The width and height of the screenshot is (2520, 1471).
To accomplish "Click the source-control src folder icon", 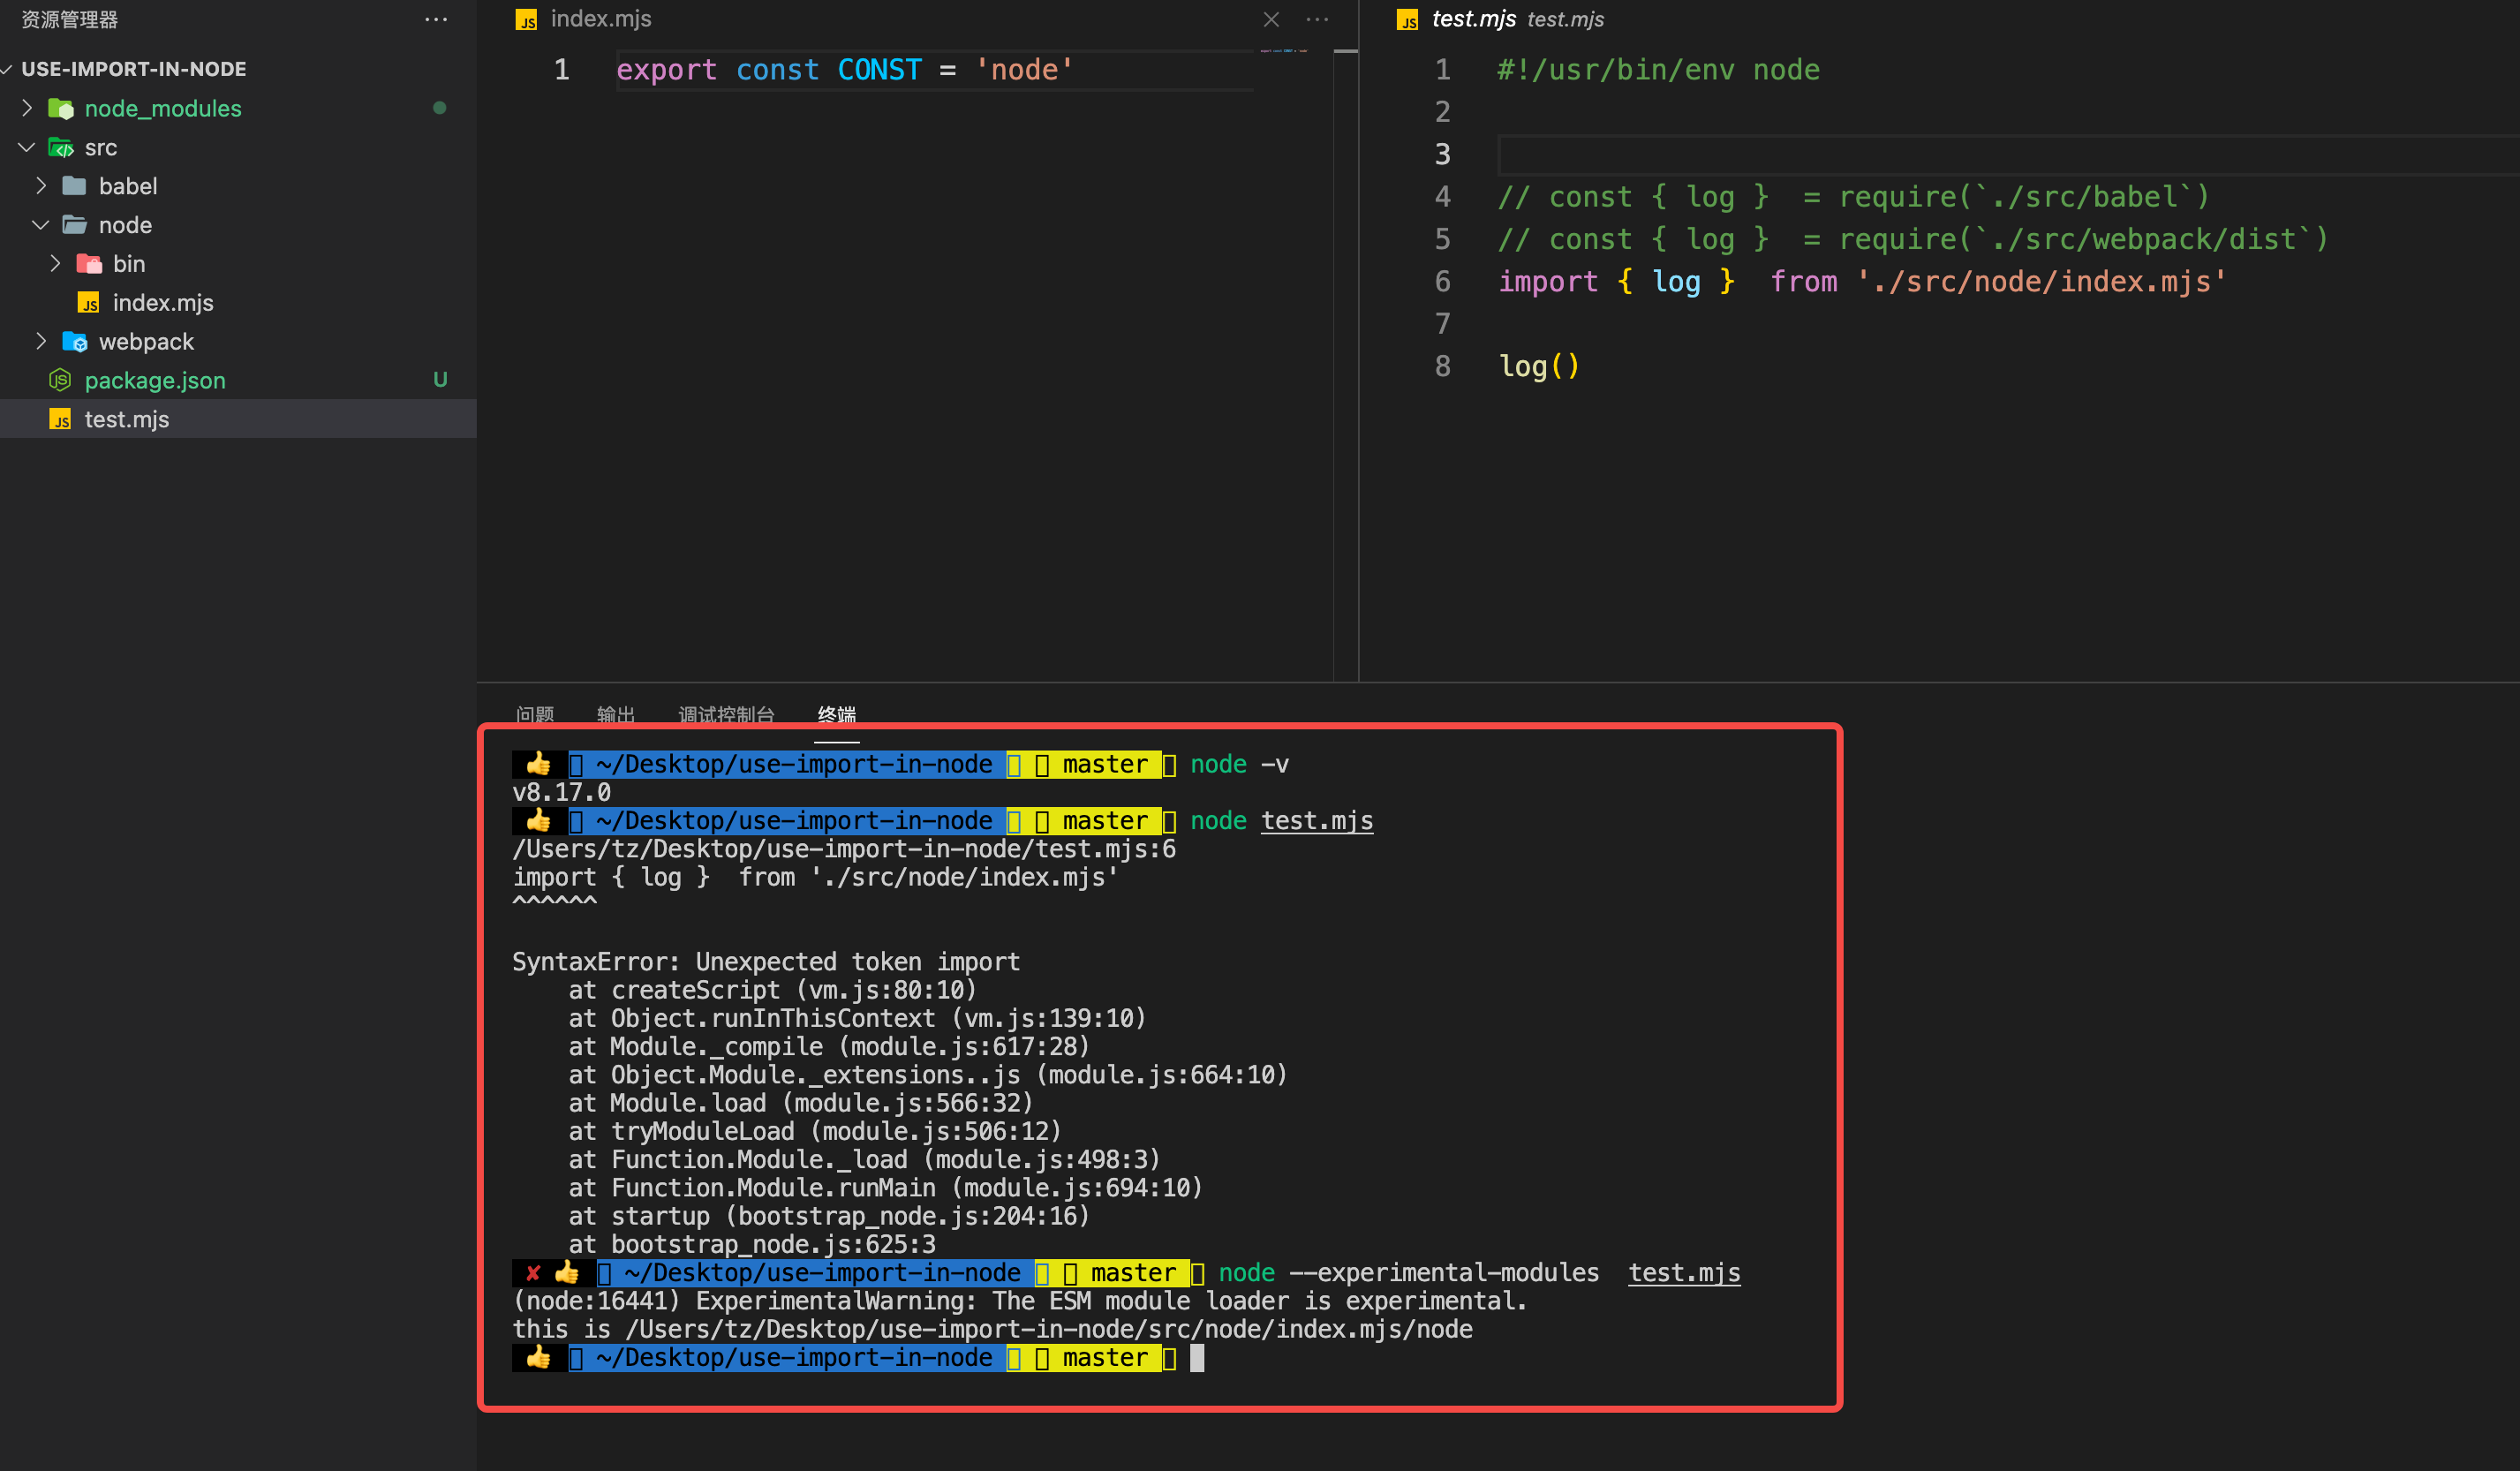I will pos(61,147).
